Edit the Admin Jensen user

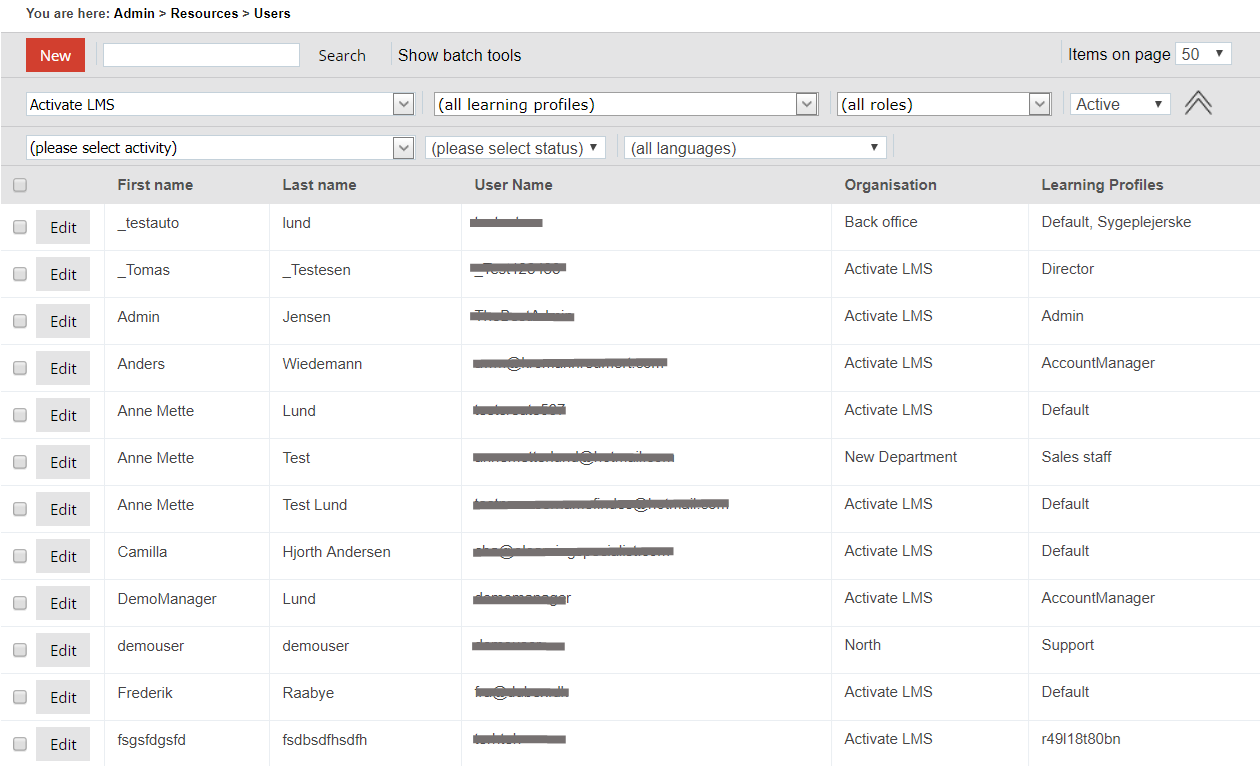coord(63,321)
